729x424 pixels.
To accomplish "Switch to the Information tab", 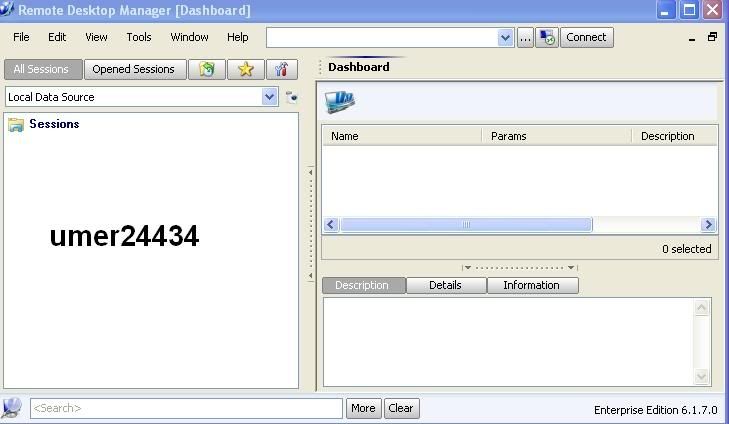I will (x=531, y=285).
